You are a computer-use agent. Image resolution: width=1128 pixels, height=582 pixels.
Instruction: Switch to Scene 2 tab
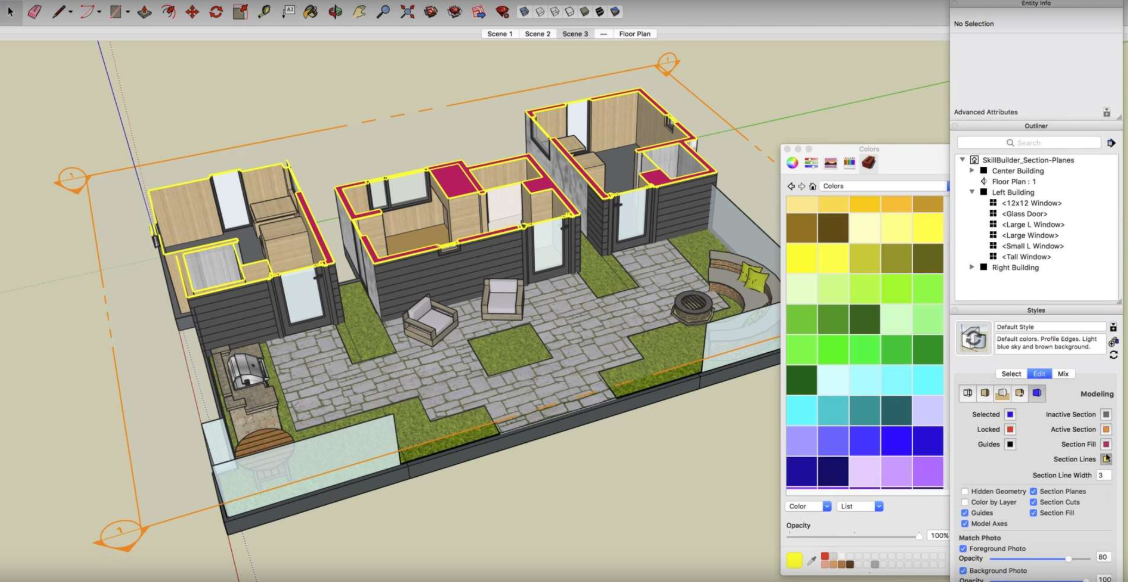pos(537,34)
